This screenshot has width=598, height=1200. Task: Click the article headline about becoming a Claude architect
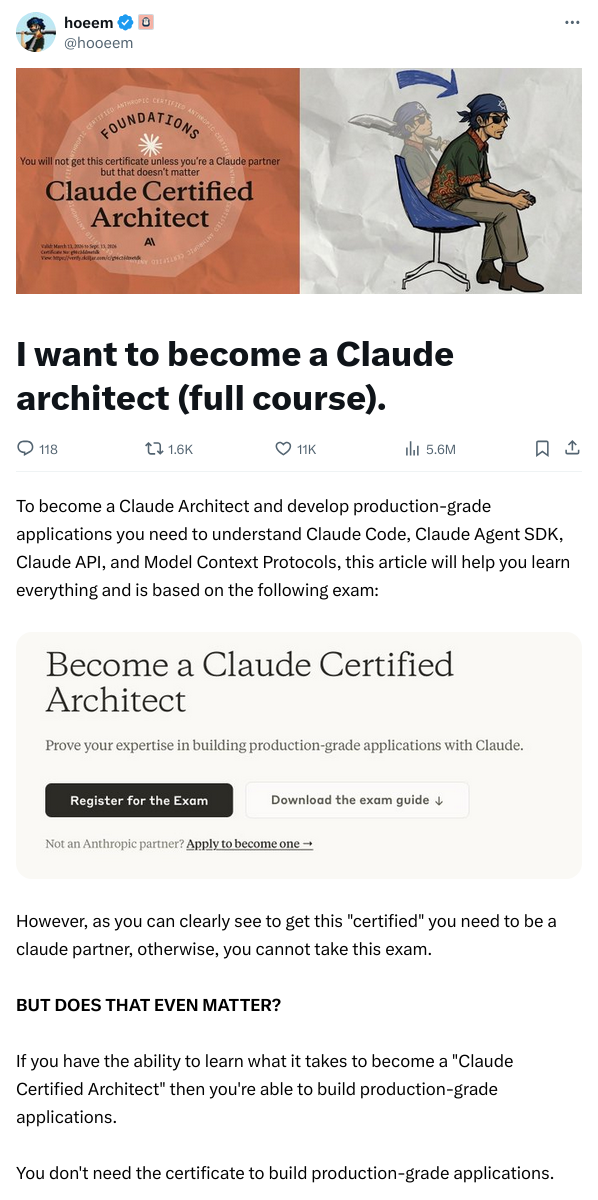[x=235, y=376]
